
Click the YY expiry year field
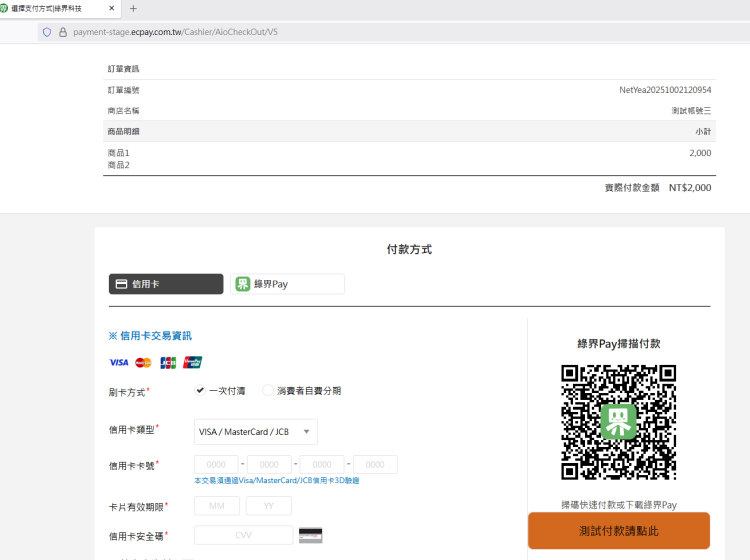click(x=269, y=506)
